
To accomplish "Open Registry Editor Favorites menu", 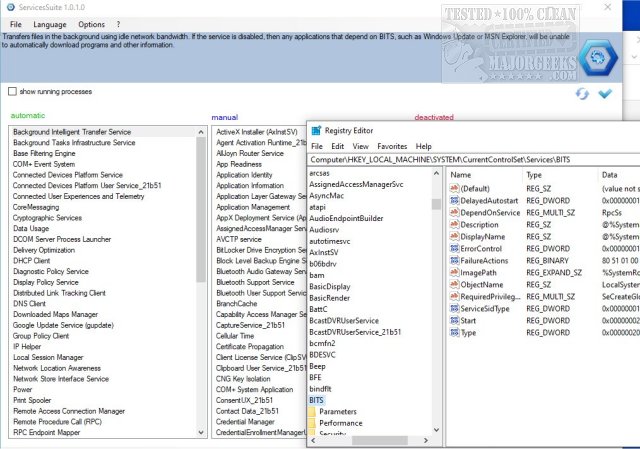I will (x=392, y=146).
